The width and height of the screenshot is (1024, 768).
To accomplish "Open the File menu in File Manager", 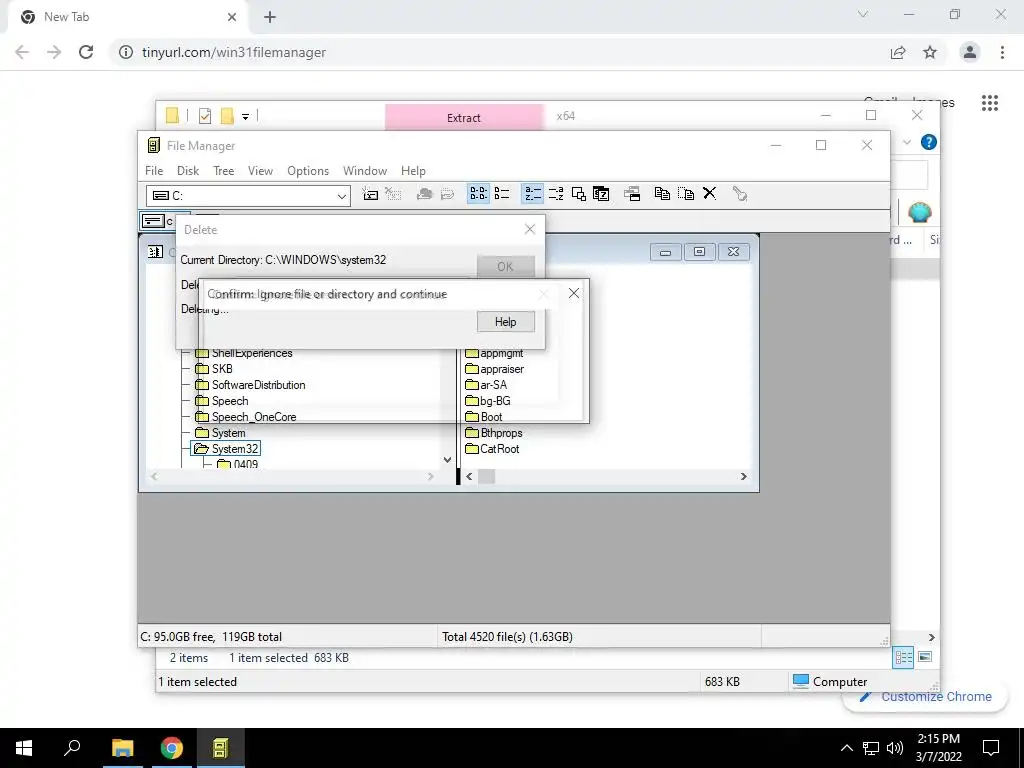I will coord(154,170).
